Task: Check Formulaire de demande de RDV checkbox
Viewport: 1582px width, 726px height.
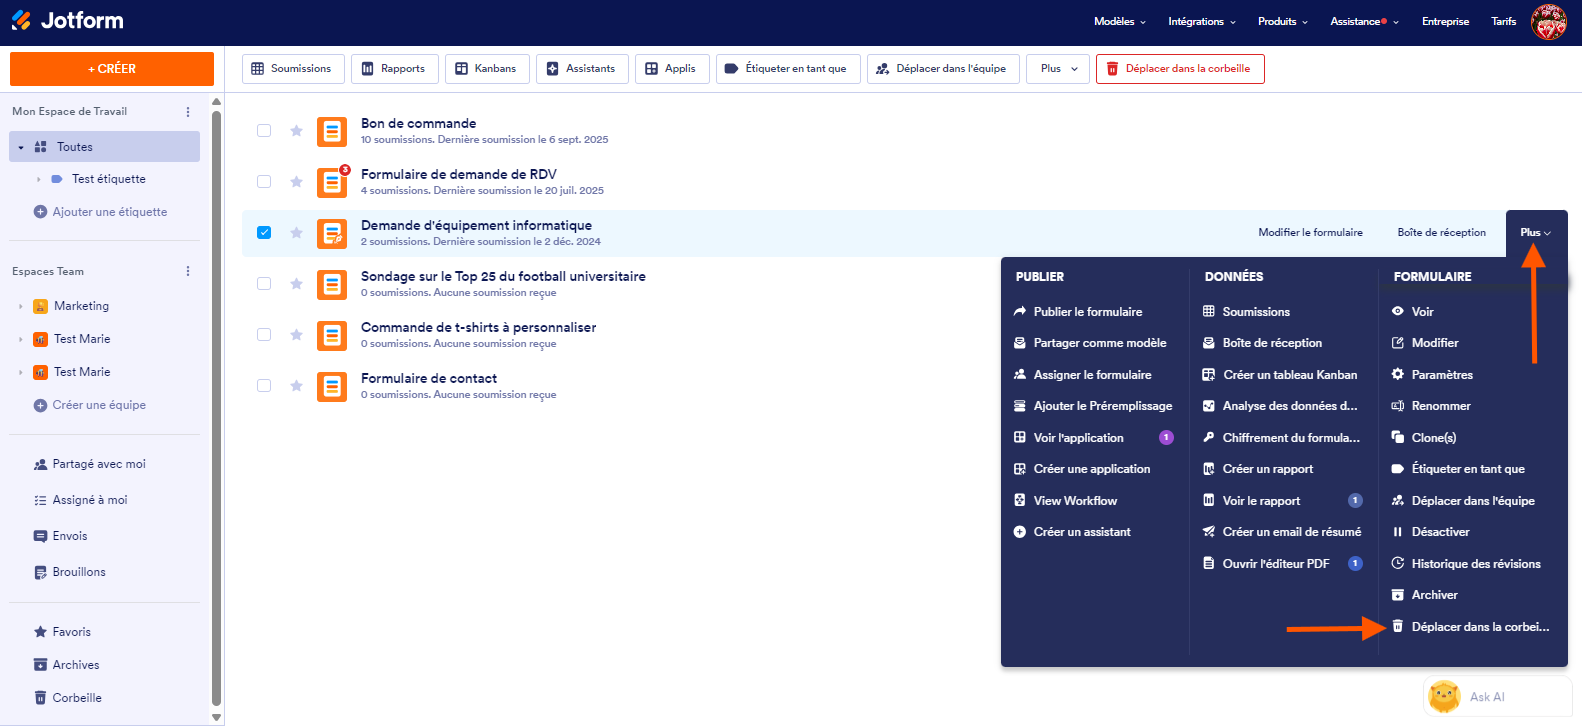Action: pyautogui.click(x=264, y=181)
